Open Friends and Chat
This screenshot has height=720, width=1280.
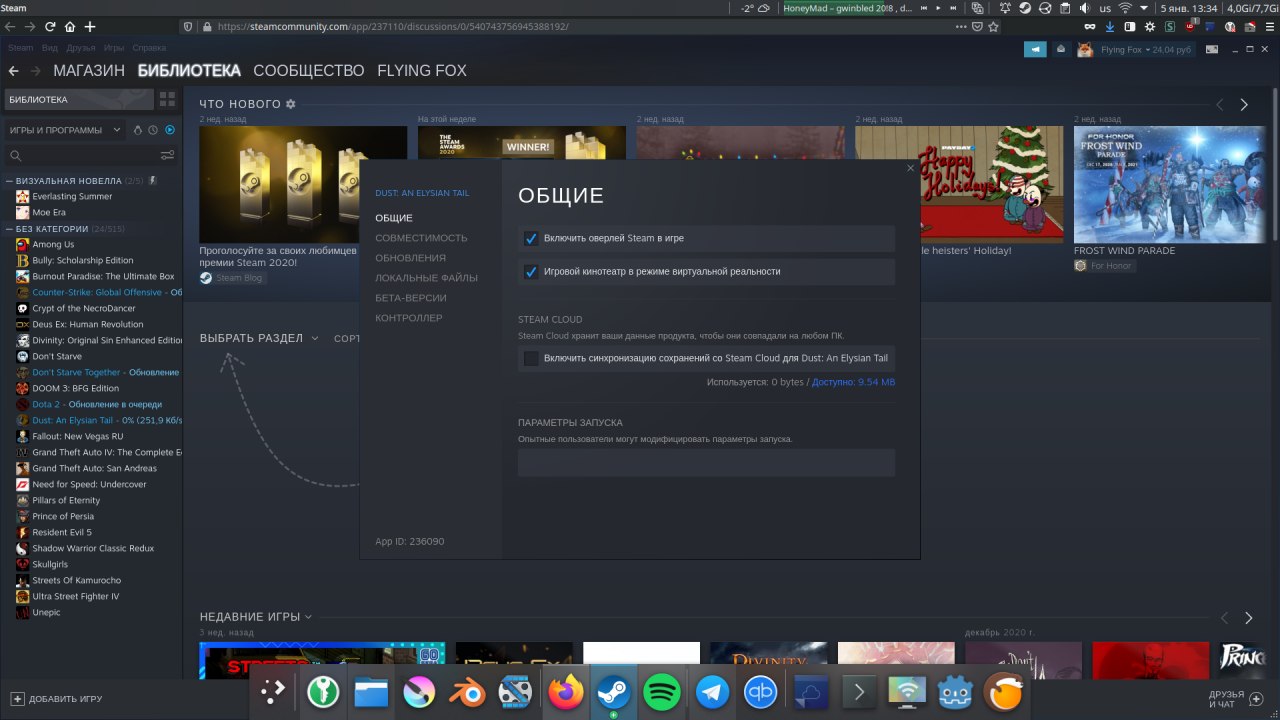click(1236, 699)
